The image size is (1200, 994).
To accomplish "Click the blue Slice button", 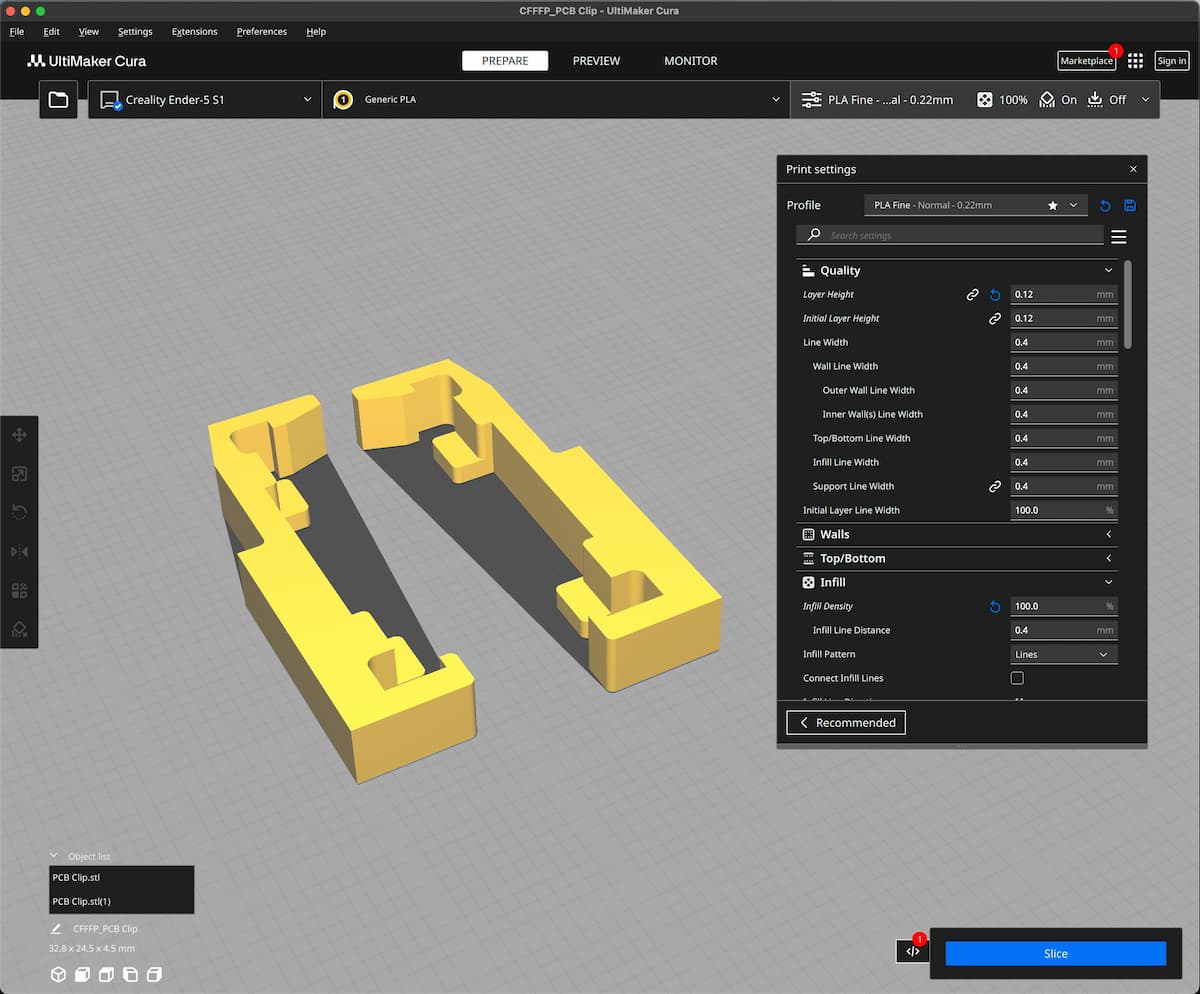I will click(1056, 954).
